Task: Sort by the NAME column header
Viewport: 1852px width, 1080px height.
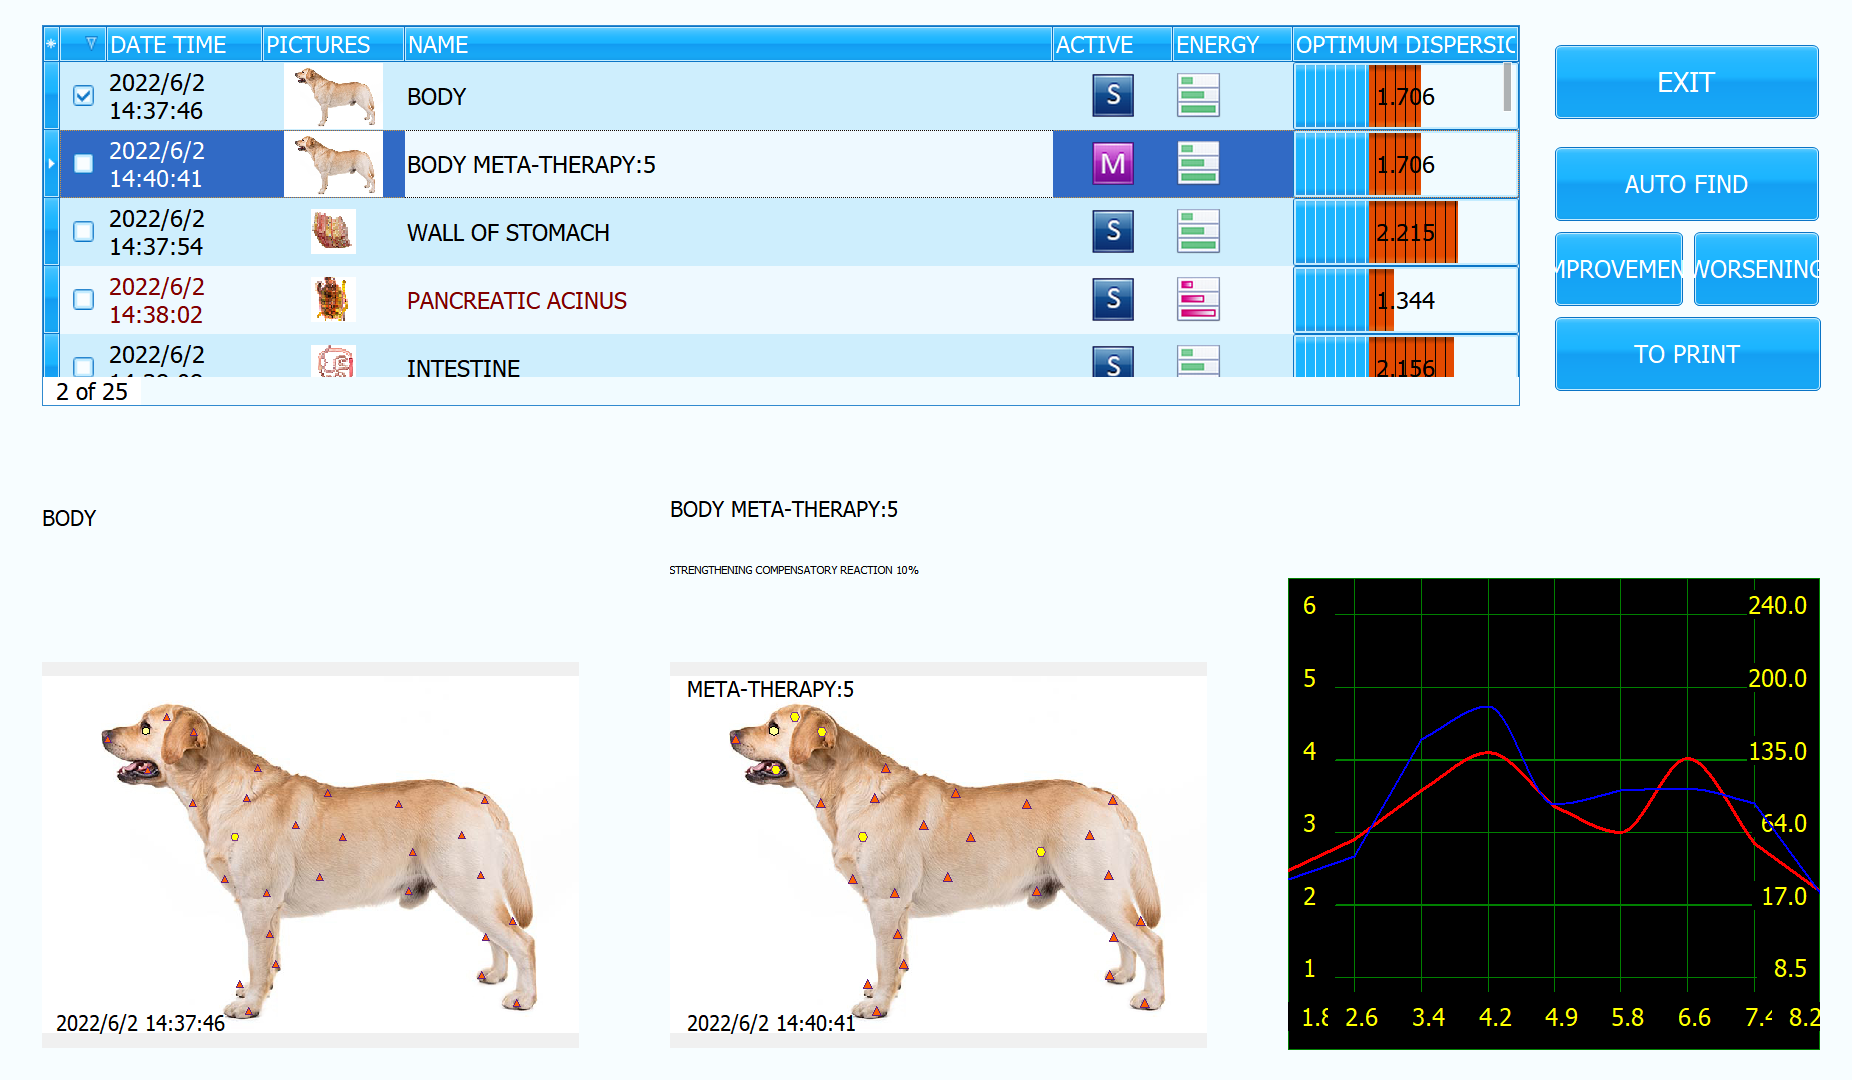Action: 728,45
